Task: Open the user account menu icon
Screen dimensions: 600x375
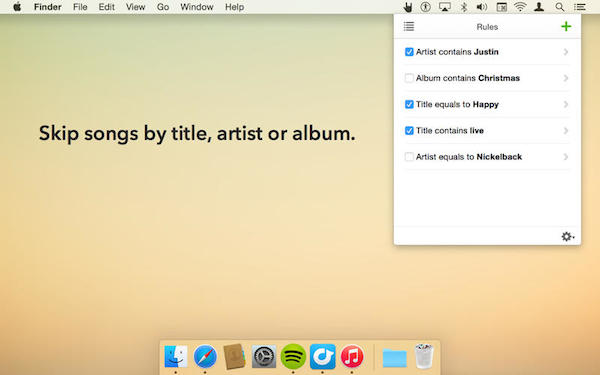Action: coord(539,7)
